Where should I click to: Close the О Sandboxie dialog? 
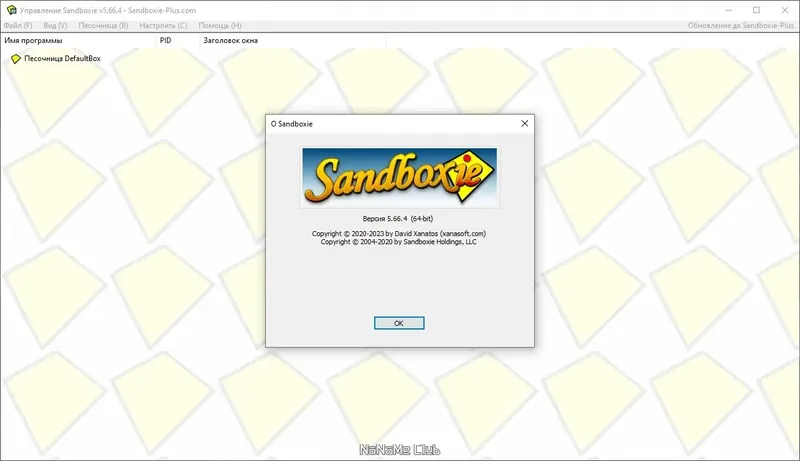tap(524, 123)
